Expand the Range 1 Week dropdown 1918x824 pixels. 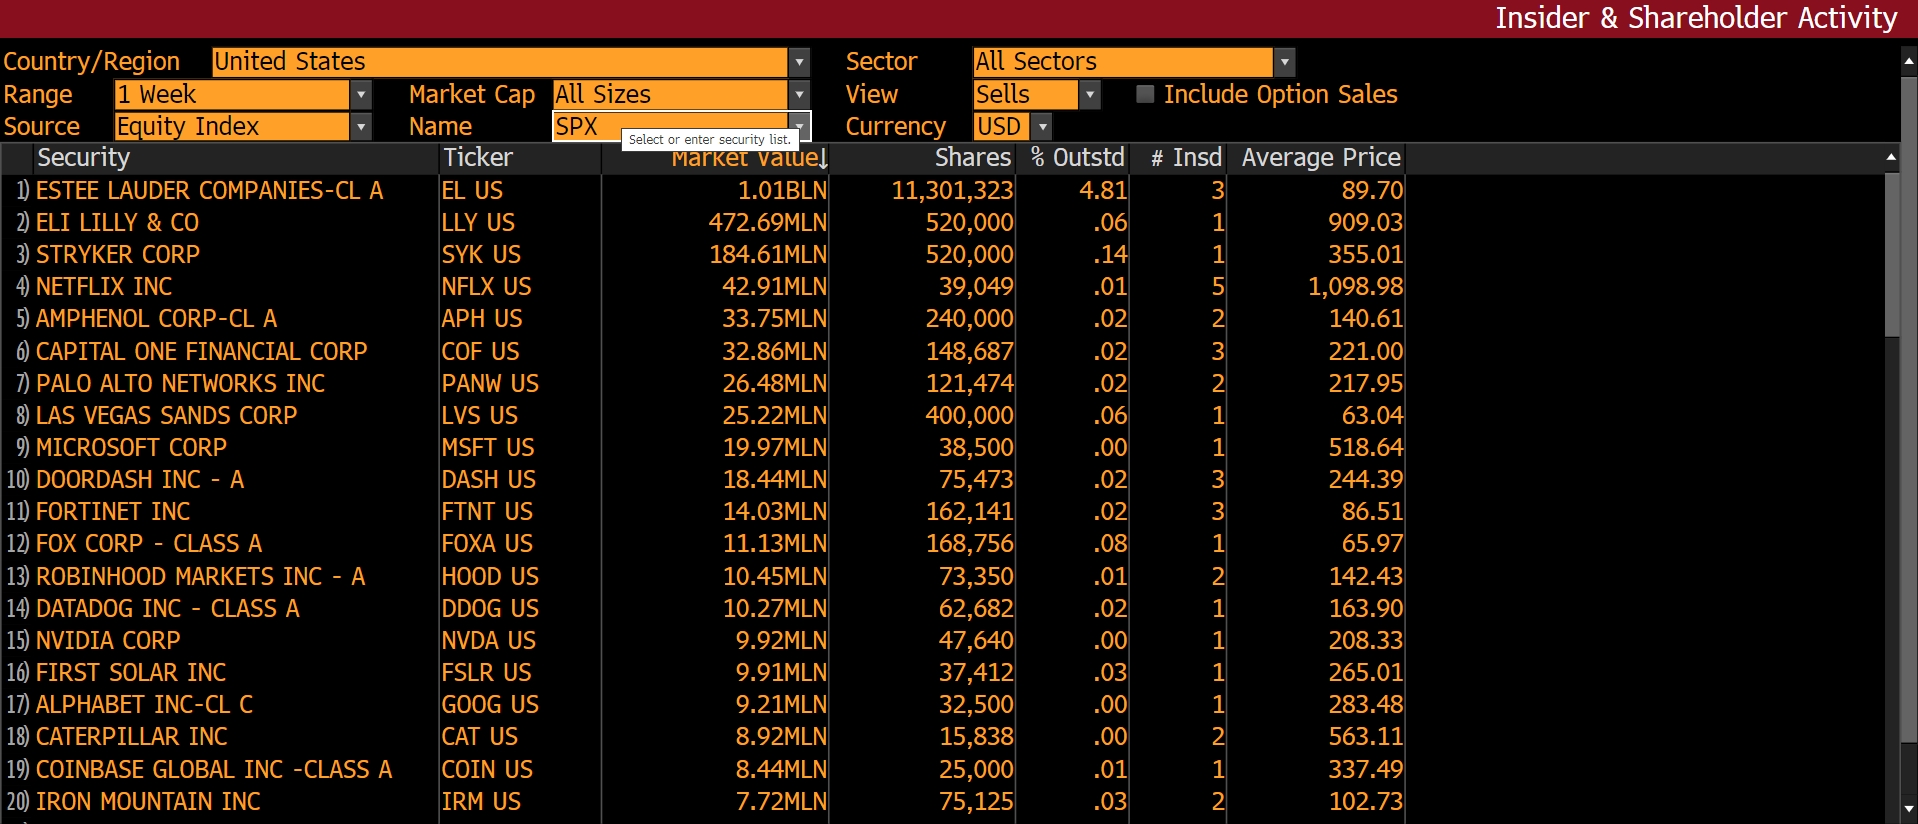pos(361,95)
